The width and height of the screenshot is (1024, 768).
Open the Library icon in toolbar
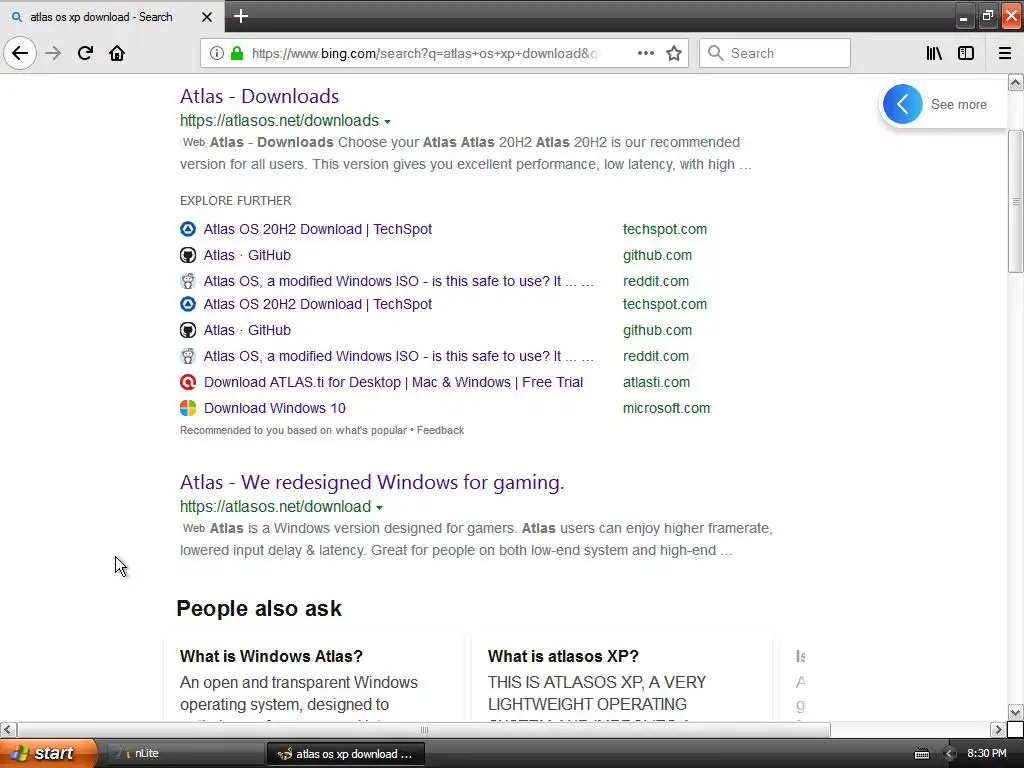pyautogui.click(x=934, y=53)
